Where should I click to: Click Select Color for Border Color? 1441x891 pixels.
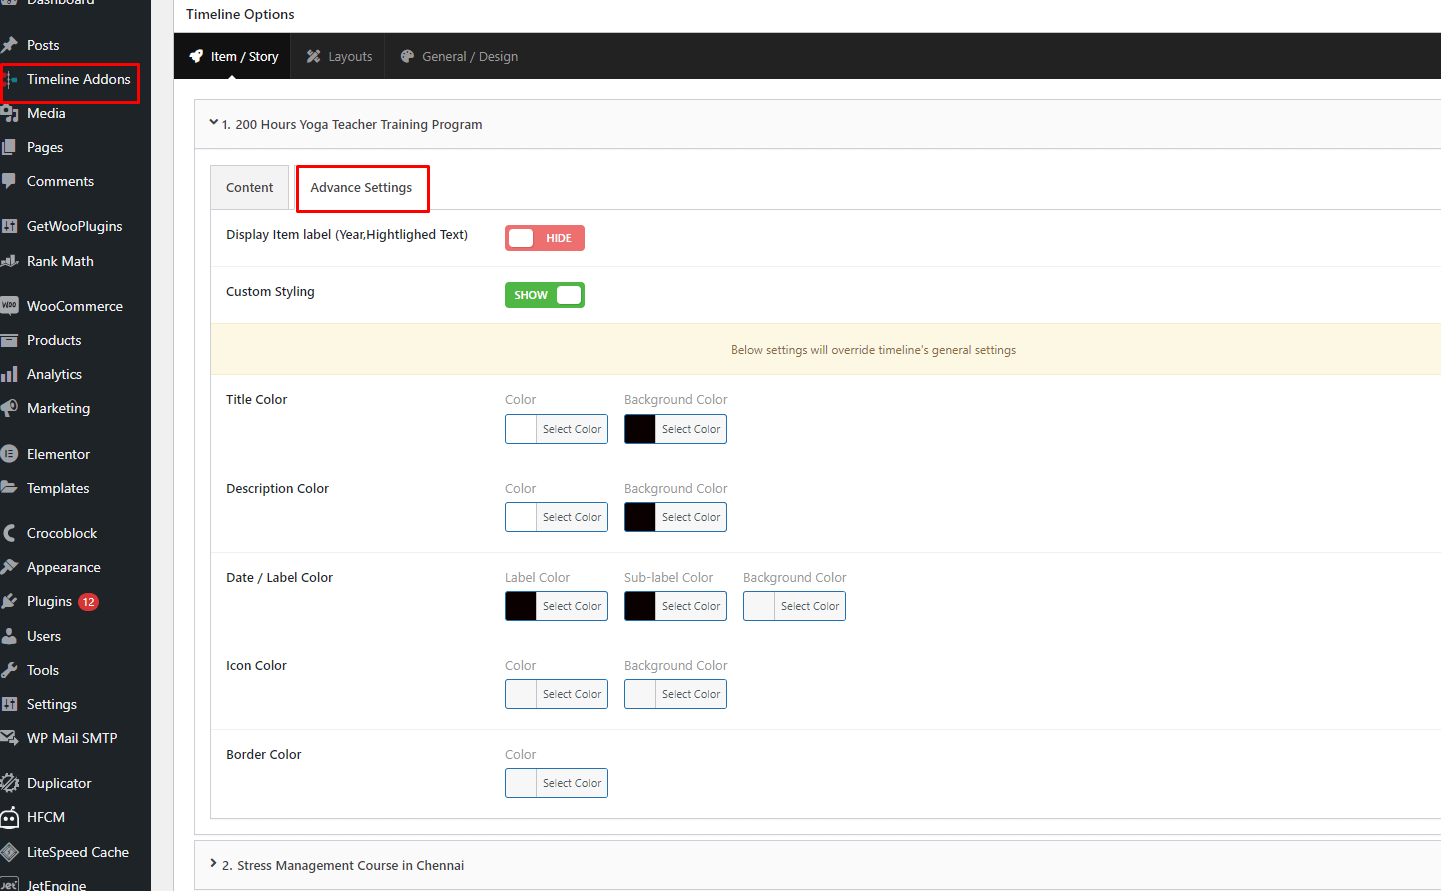[572, 783]
